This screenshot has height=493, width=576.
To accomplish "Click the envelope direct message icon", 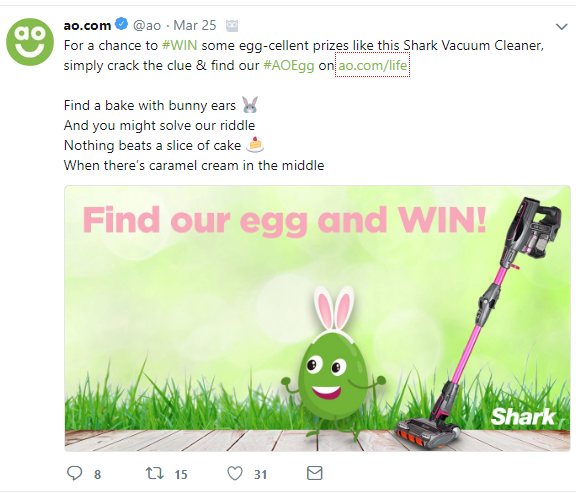I will click(x=314, y=473).
